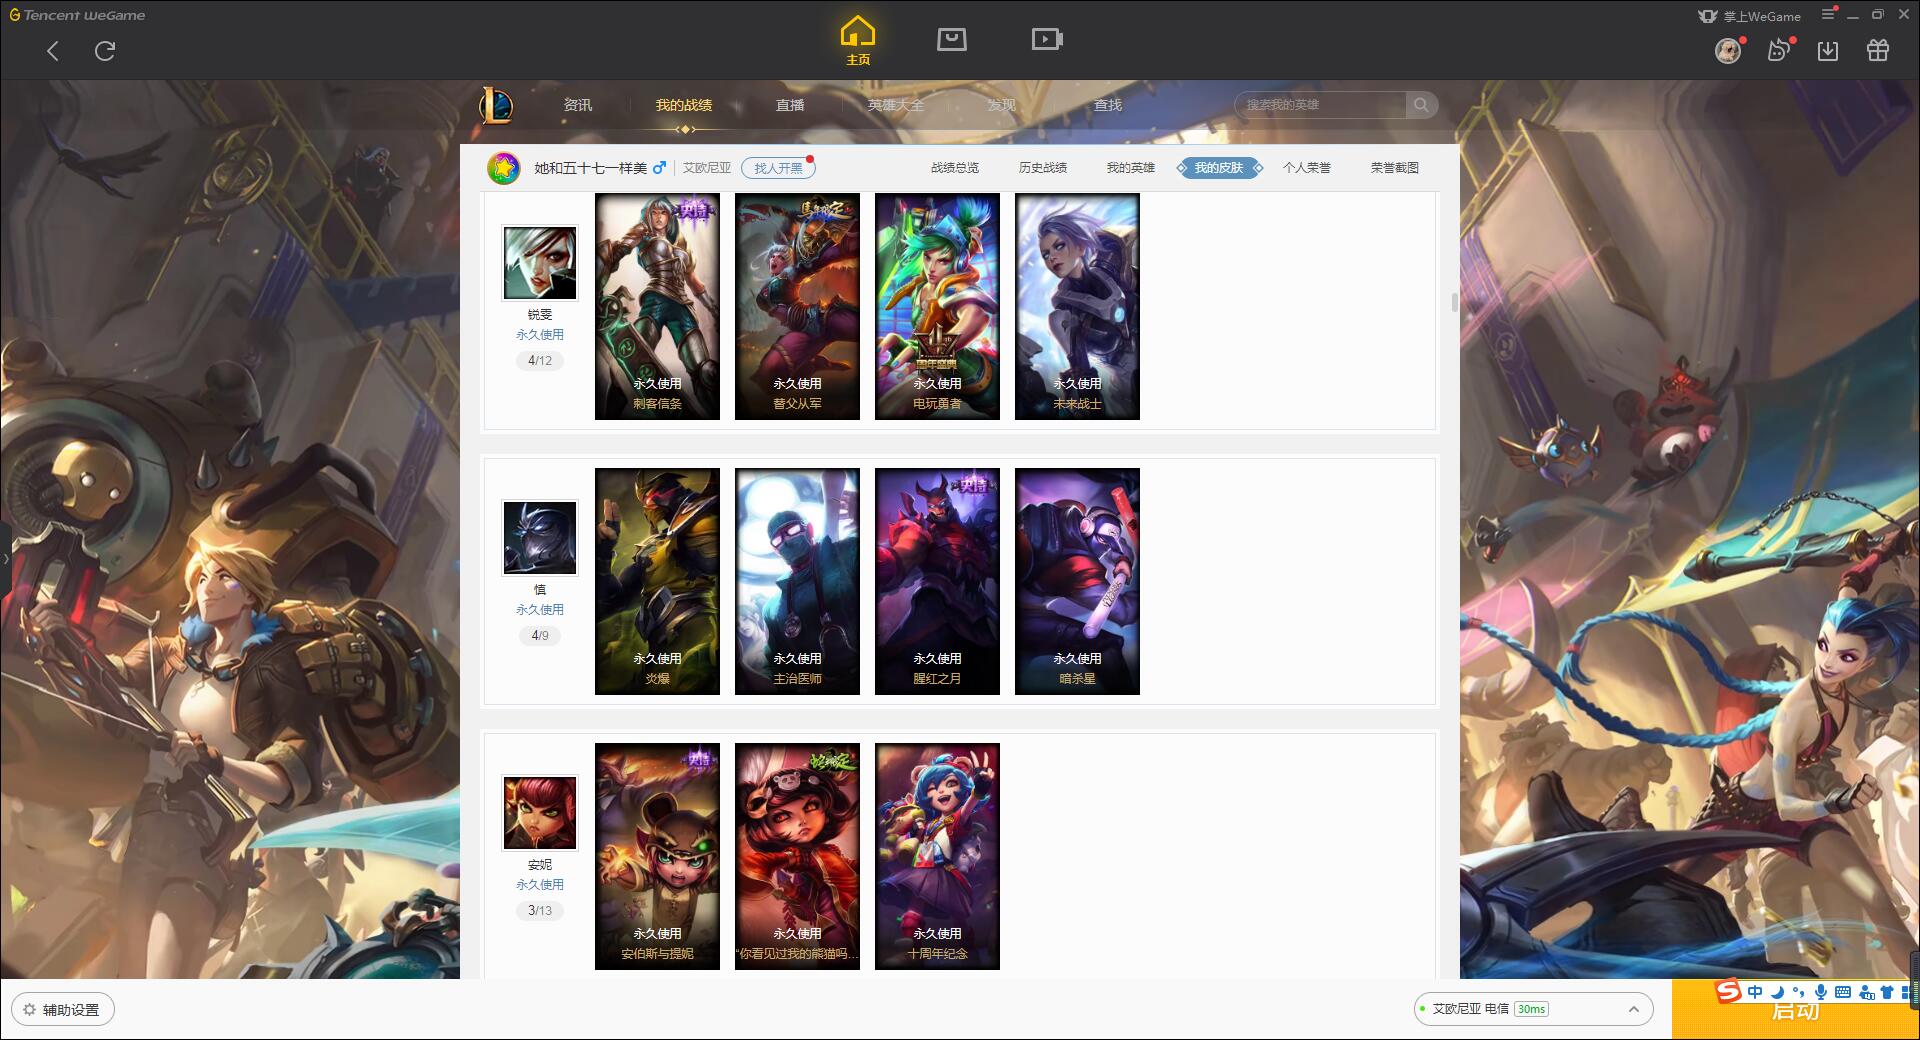The height and width of the screenshot is (1040, 1920).
Task: Click the 找人开黑 button
Action: tap(778, 168)
